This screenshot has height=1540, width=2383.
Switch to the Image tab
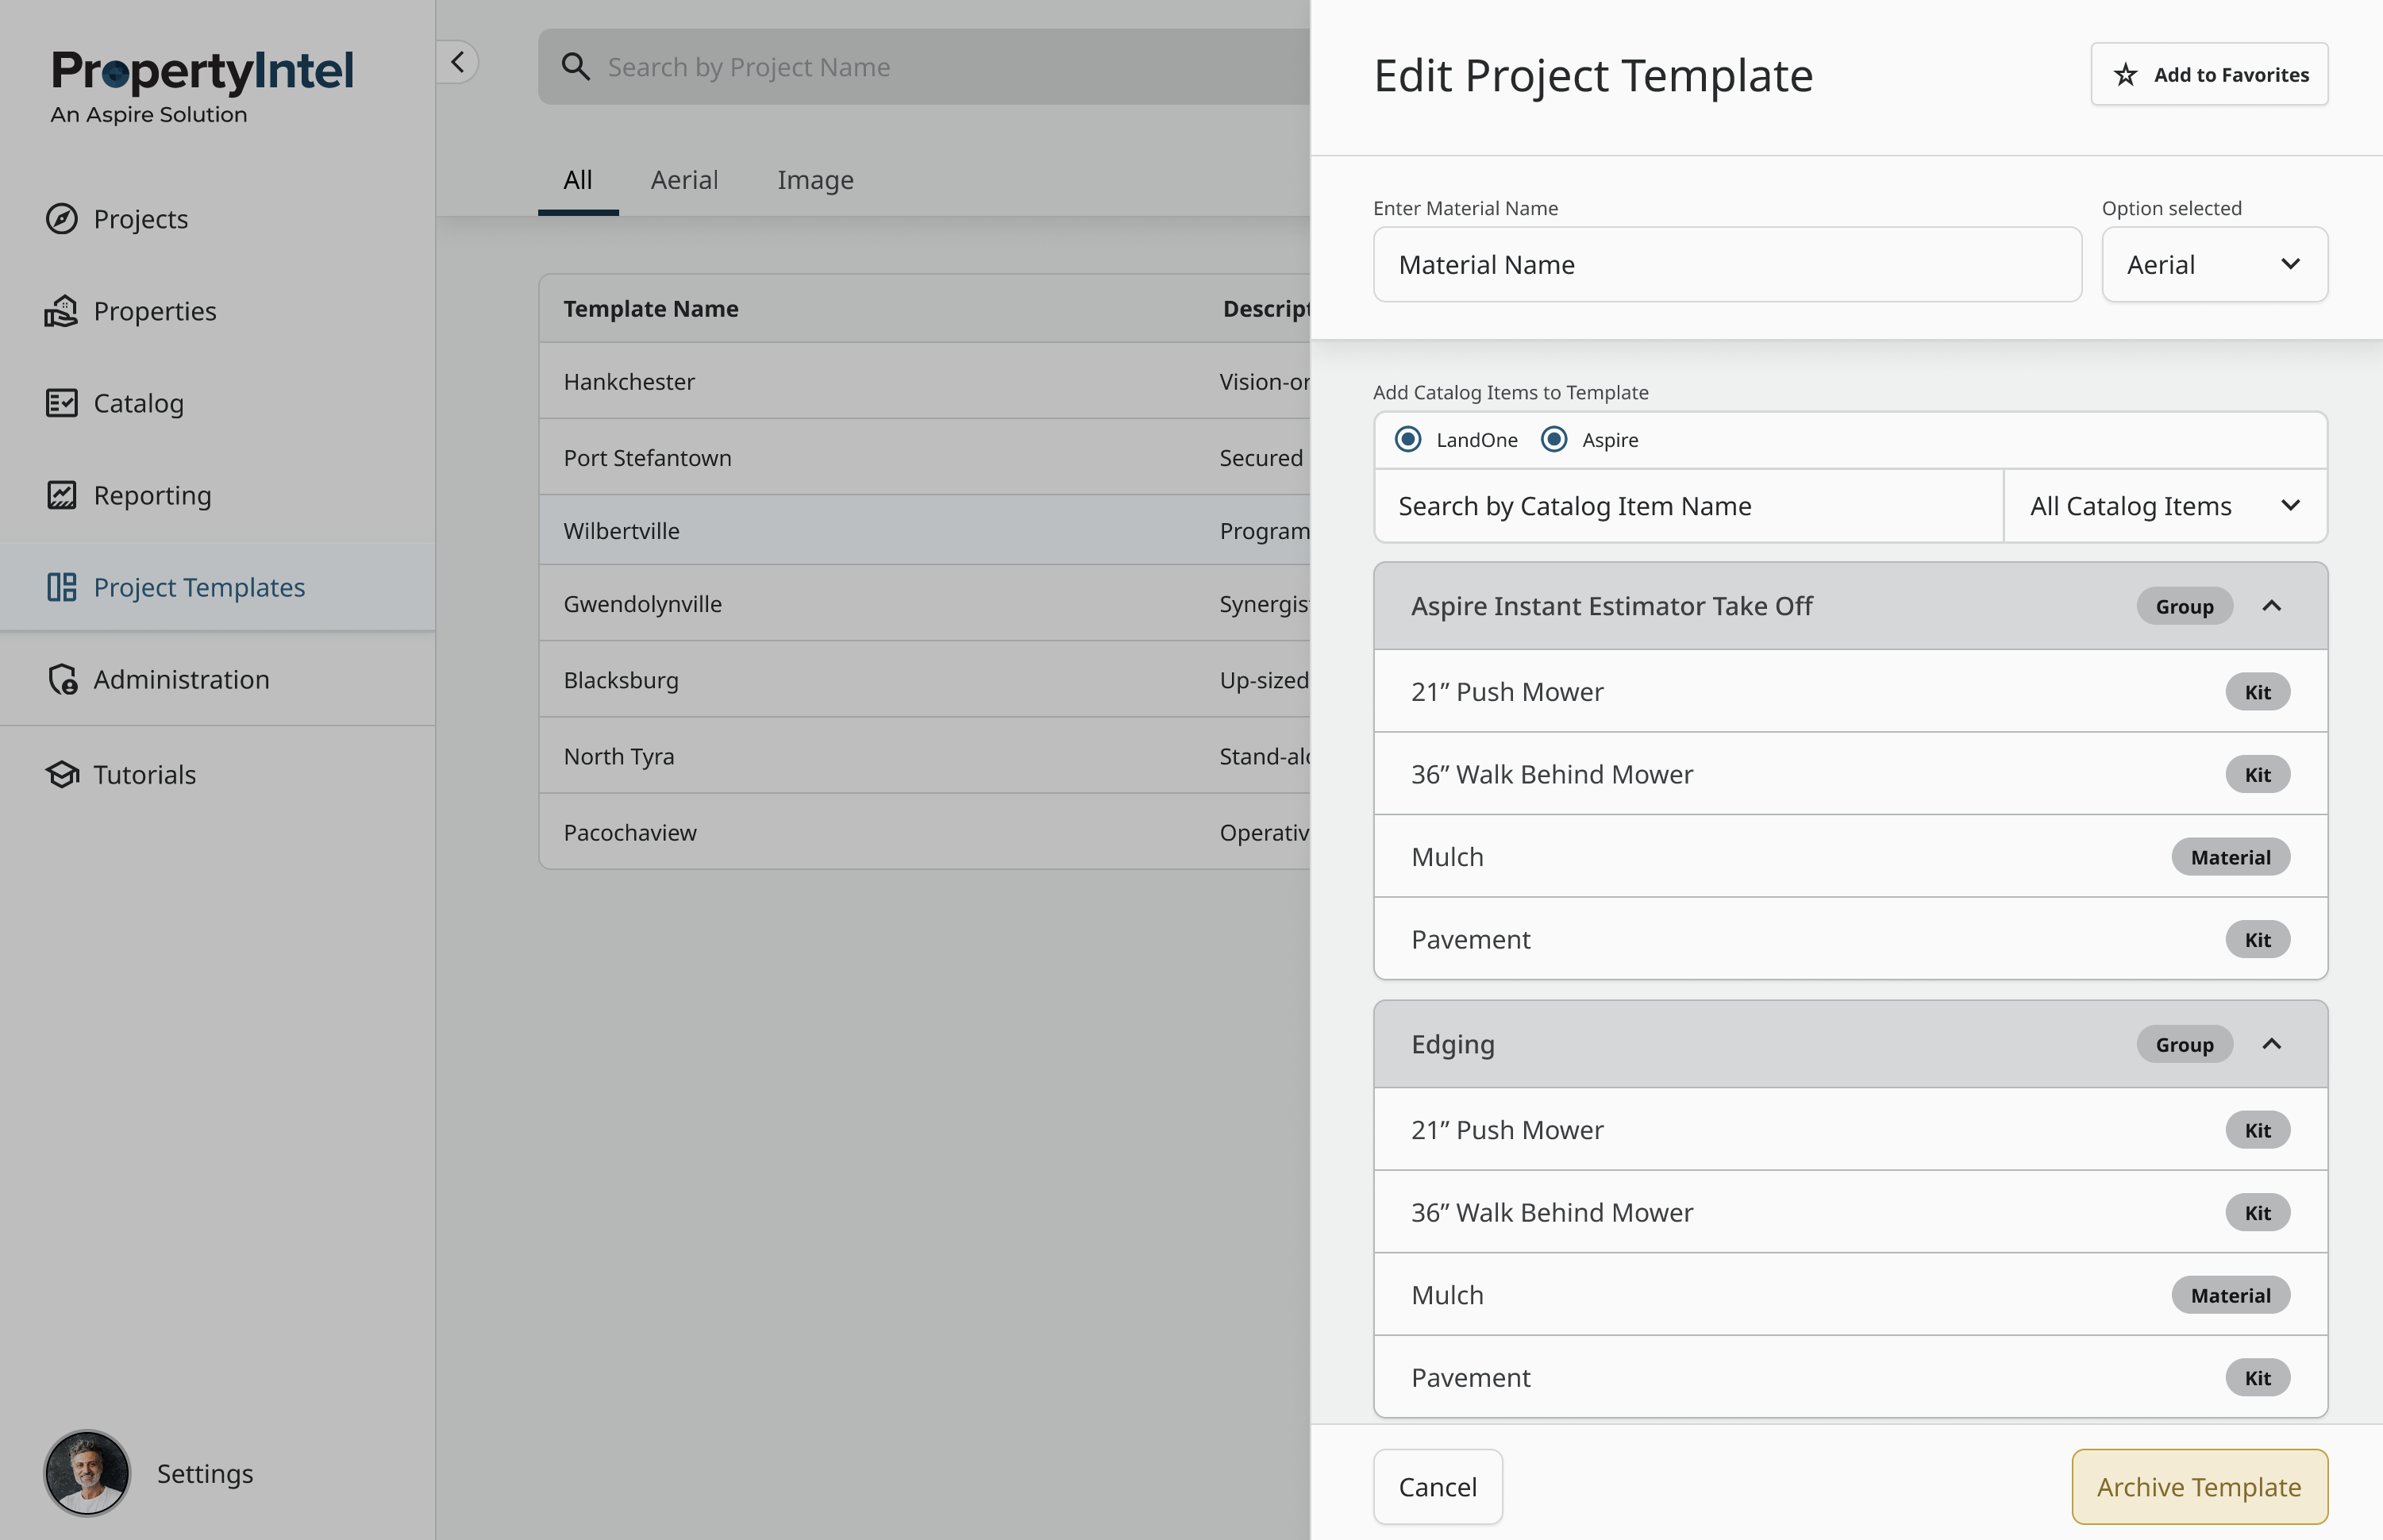point(815,180)
